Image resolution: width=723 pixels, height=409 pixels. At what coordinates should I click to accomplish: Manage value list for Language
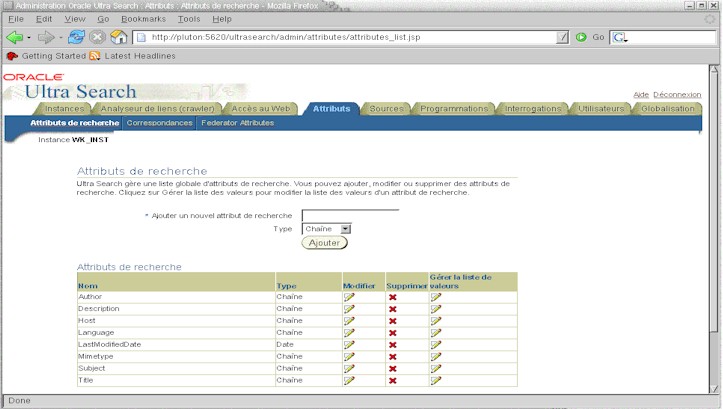point(436,333)
